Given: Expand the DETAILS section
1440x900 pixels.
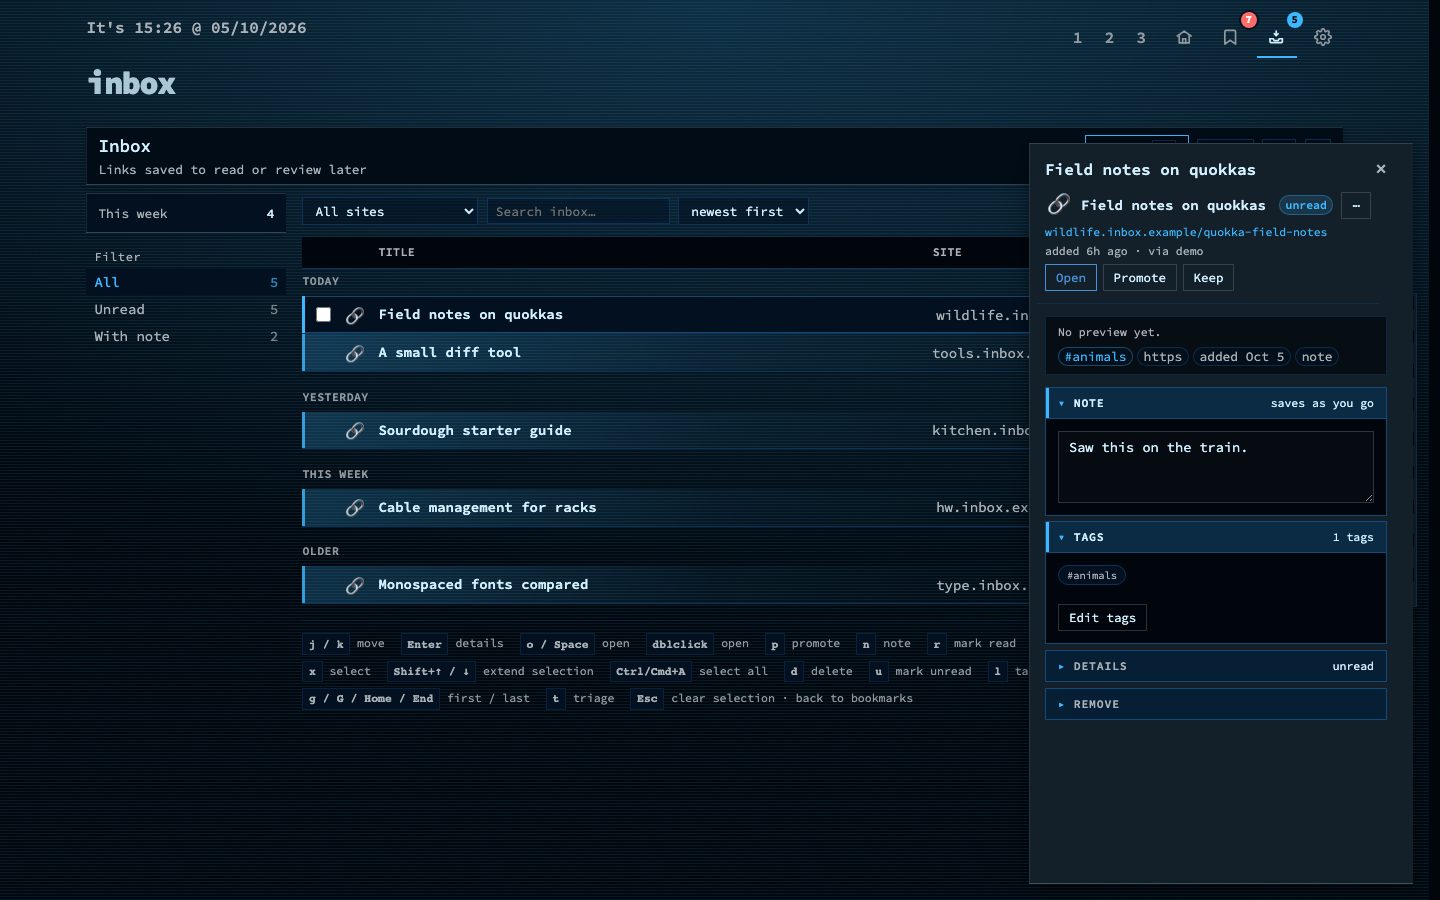Looking at the screenshot, I should tap(1216, 666).
